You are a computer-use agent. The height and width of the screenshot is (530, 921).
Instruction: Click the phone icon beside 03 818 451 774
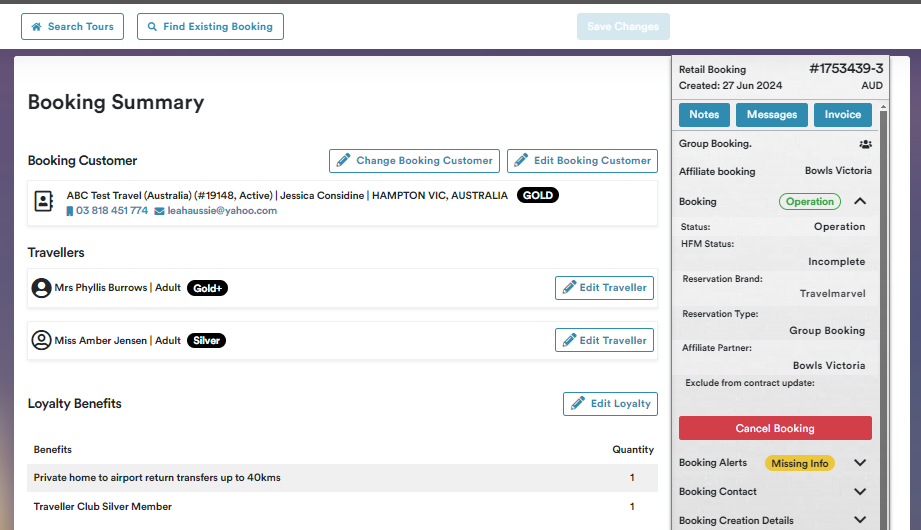point(69,211)
